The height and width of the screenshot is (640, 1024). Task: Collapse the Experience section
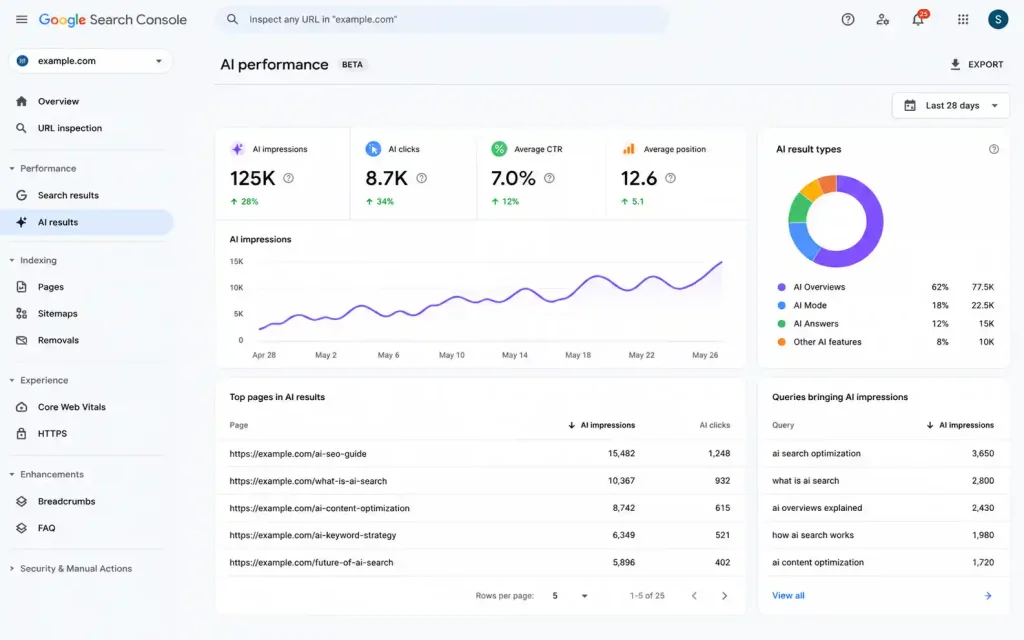[12, 380]
